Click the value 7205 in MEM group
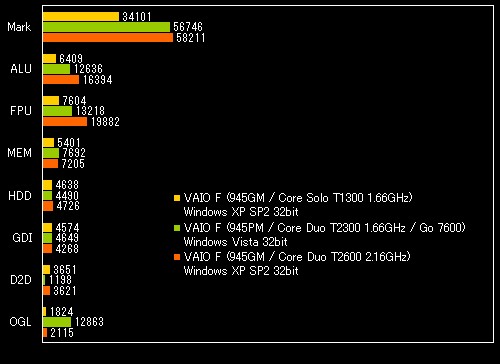500x364 pixels. click(x=73, y=164)
